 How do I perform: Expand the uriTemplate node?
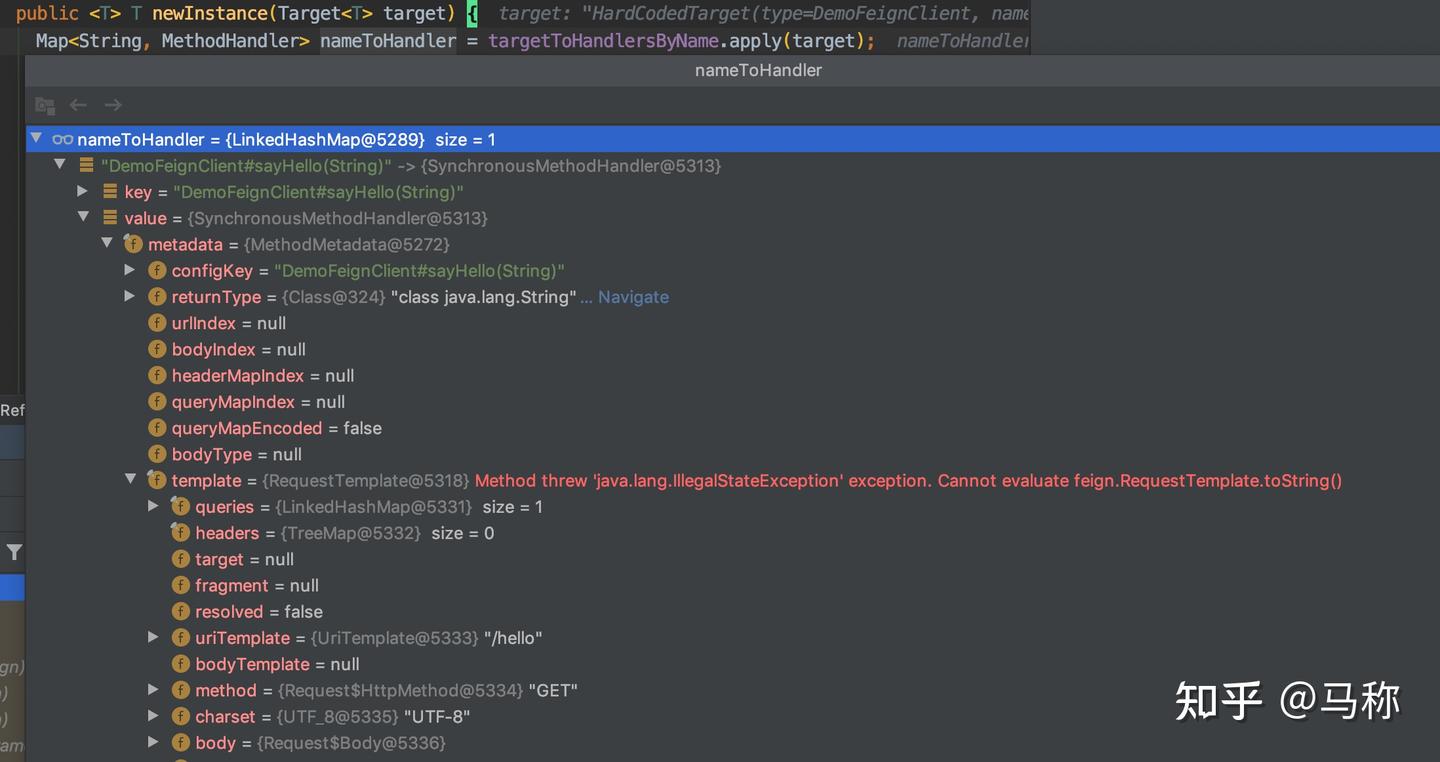pyautogui.click(x=153, y=637)
